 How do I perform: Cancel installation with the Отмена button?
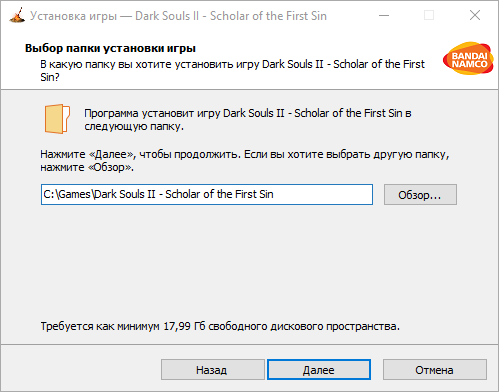click(x=435, y=370)
